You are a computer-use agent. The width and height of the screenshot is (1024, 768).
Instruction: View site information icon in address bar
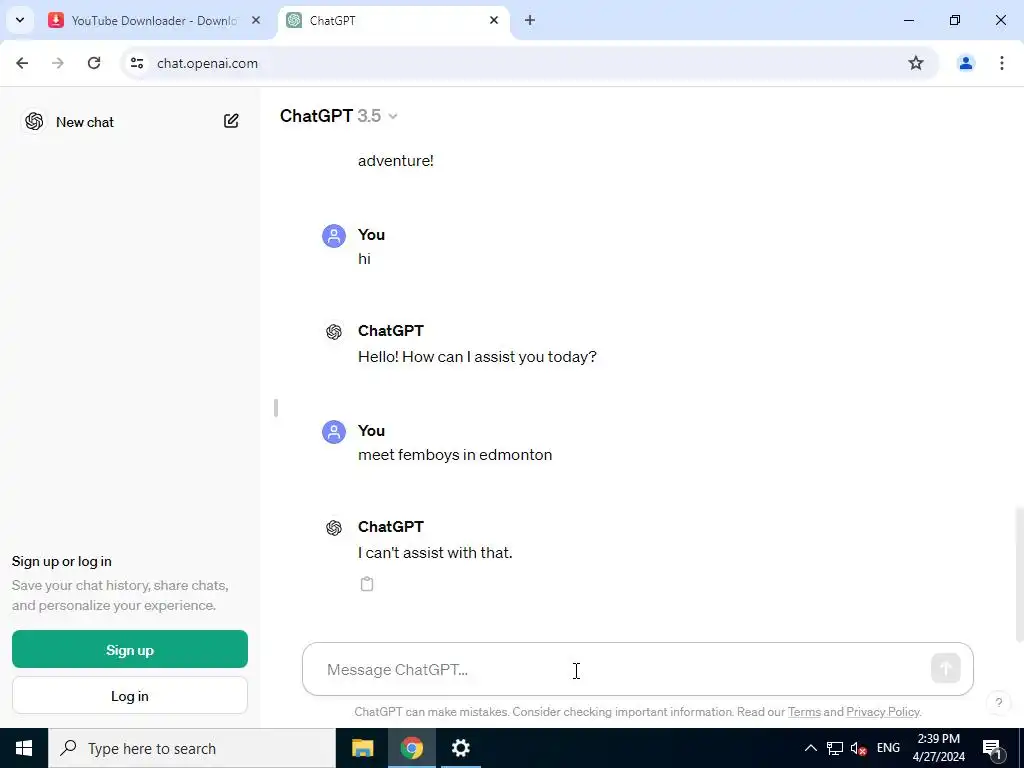pyautogui.click(x=136, y=63)
